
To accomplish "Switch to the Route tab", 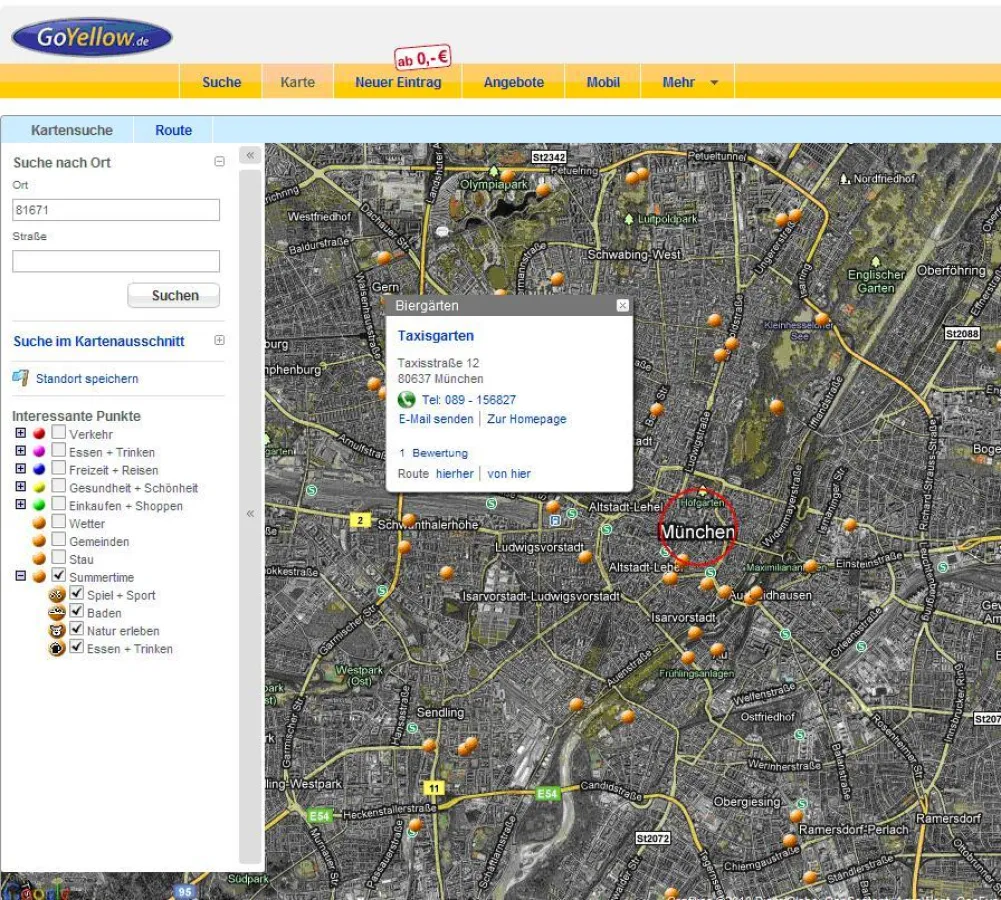I will pos(173,130).
